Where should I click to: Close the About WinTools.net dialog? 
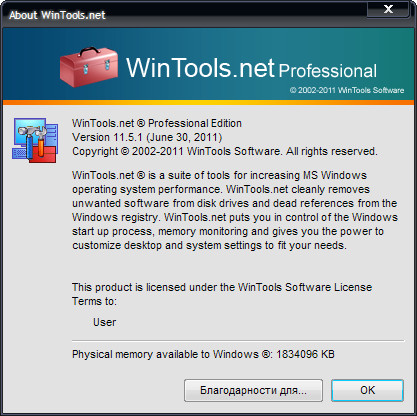[x=388, y=9]
